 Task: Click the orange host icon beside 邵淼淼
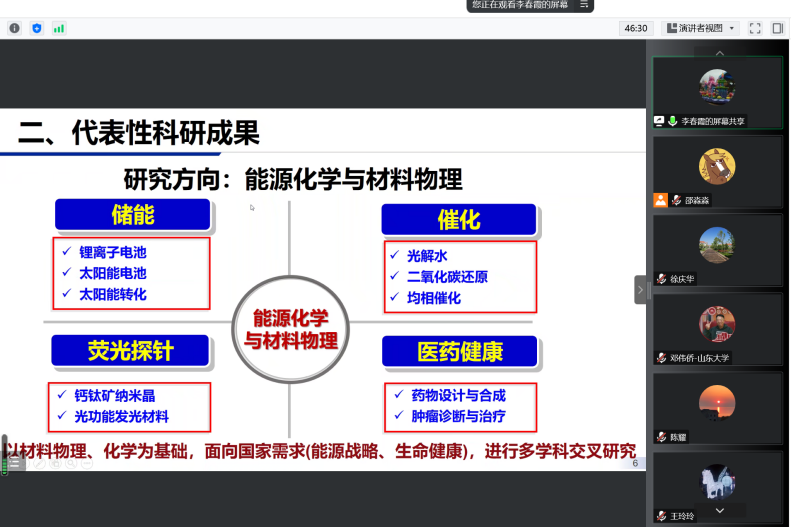(660, 200)
